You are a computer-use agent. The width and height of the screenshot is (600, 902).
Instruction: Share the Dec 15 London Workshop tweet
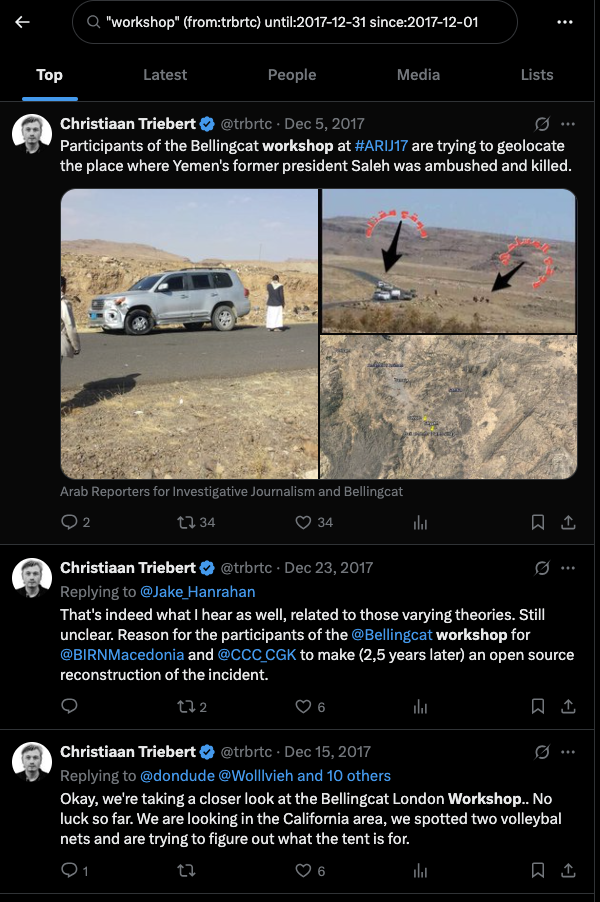click(568, 871)
